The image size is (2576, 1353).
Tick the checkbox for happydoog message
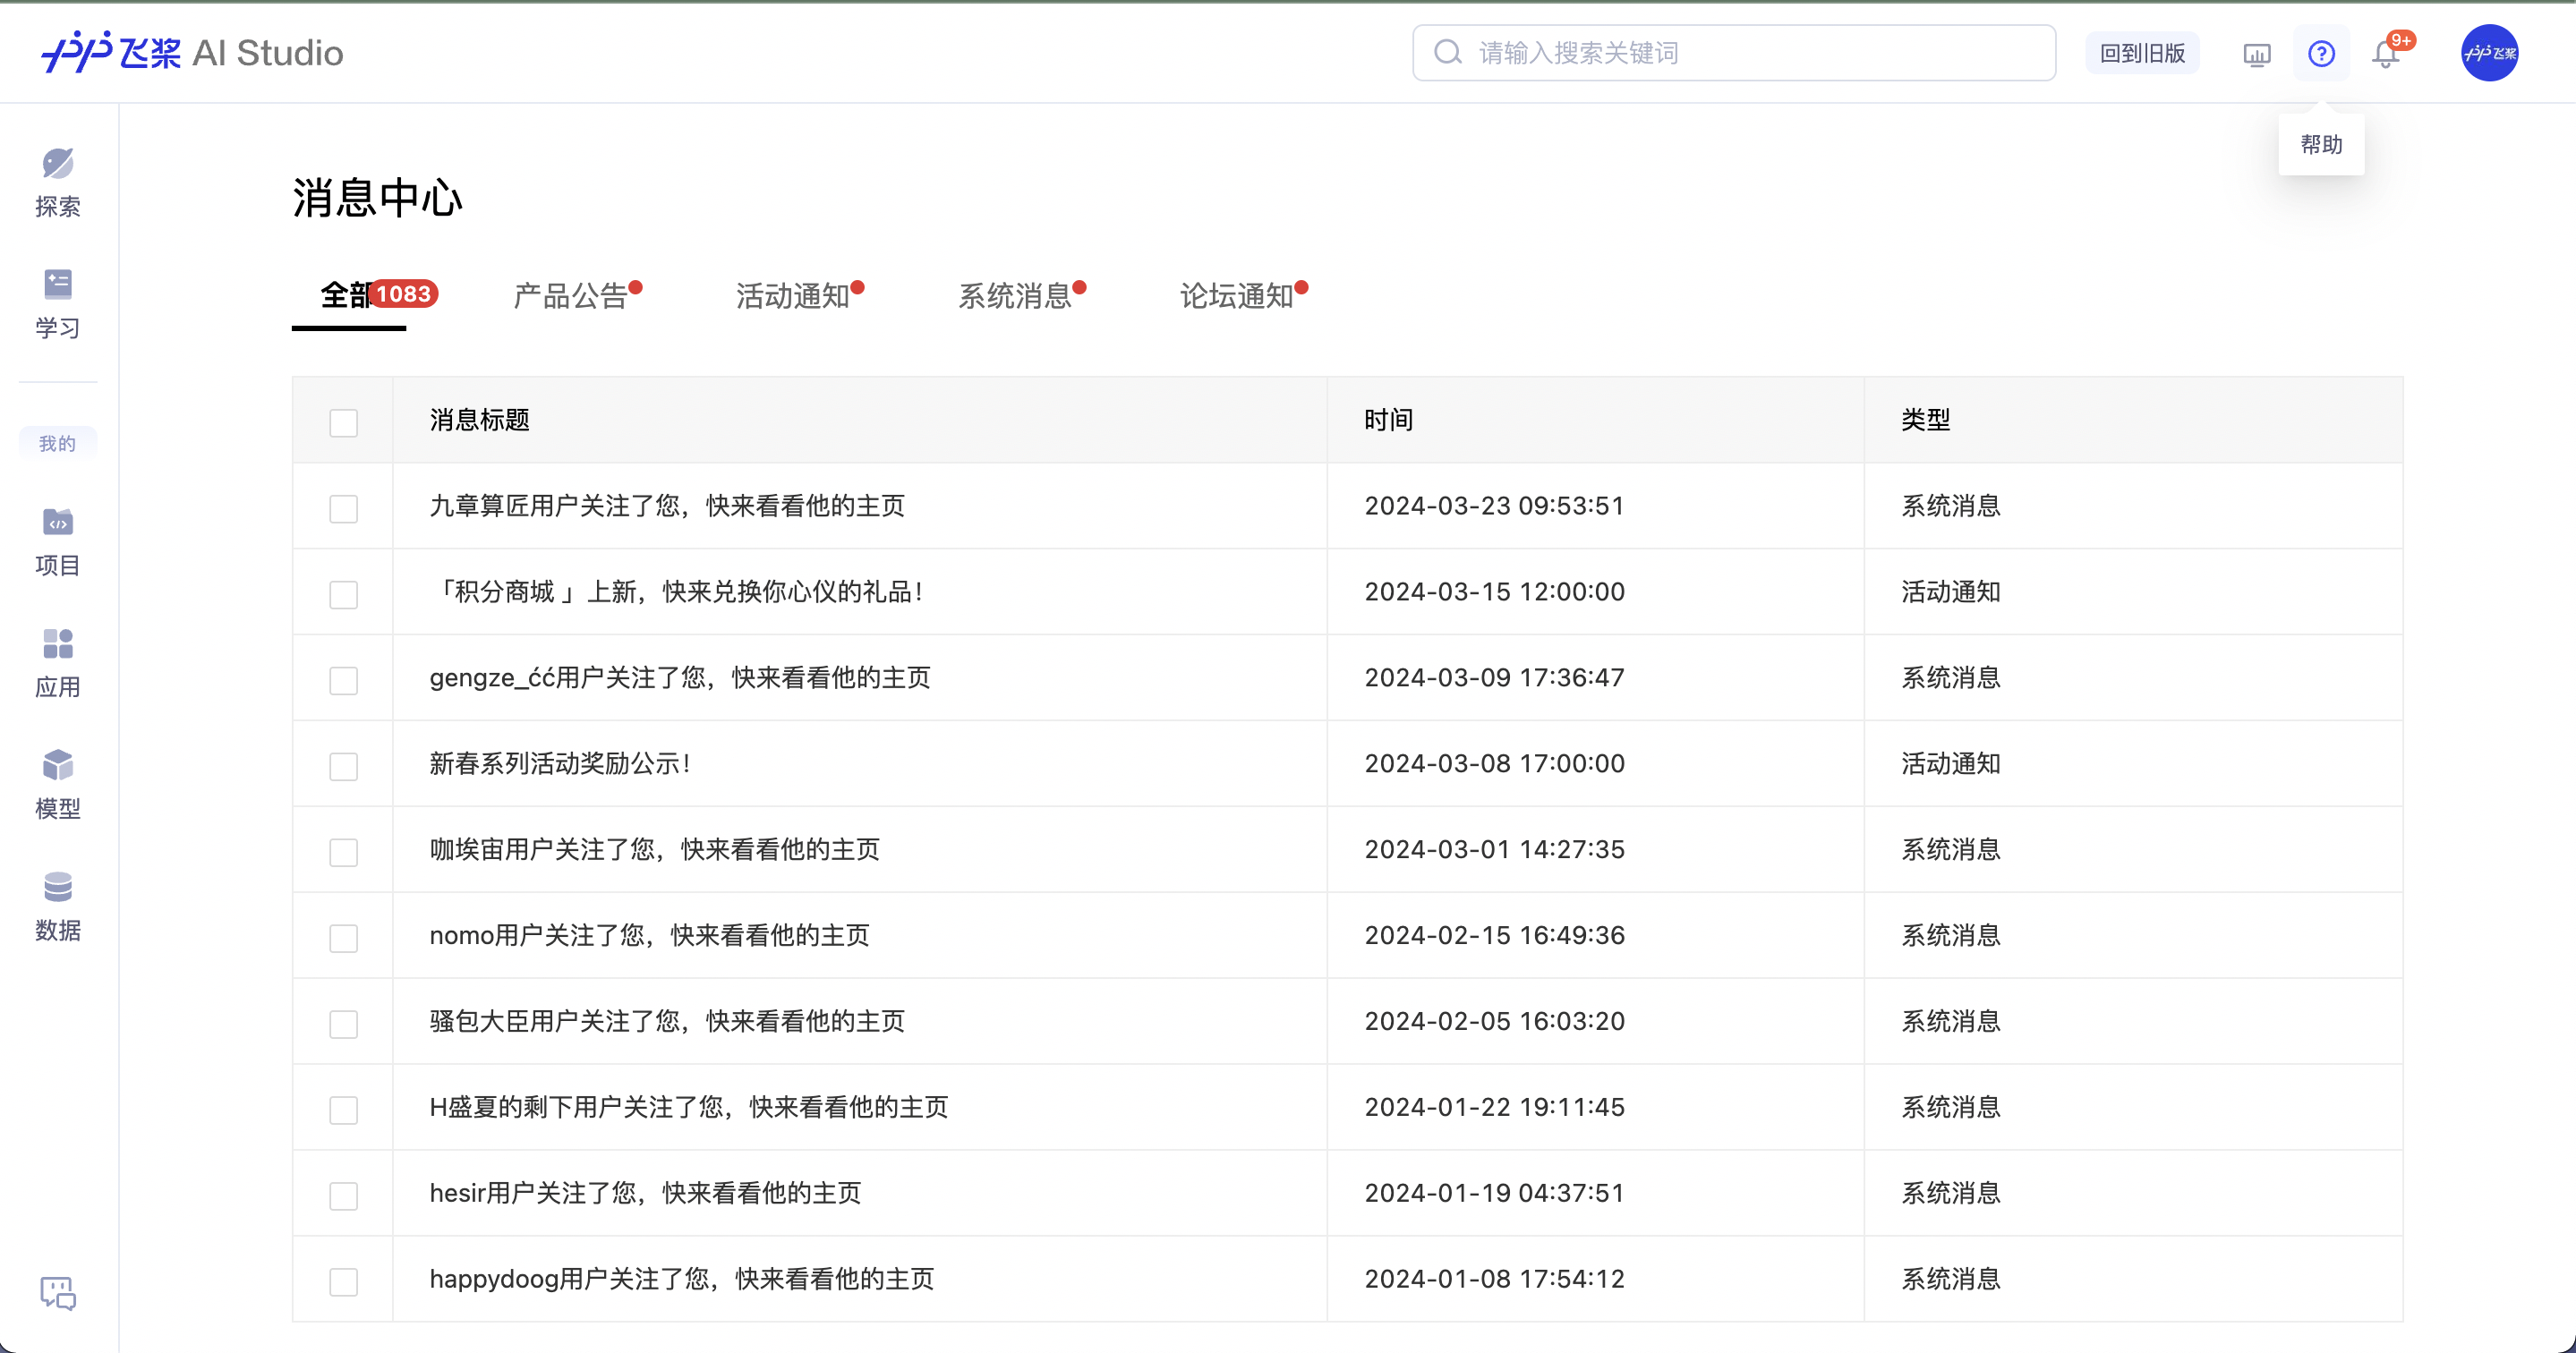343,1281
